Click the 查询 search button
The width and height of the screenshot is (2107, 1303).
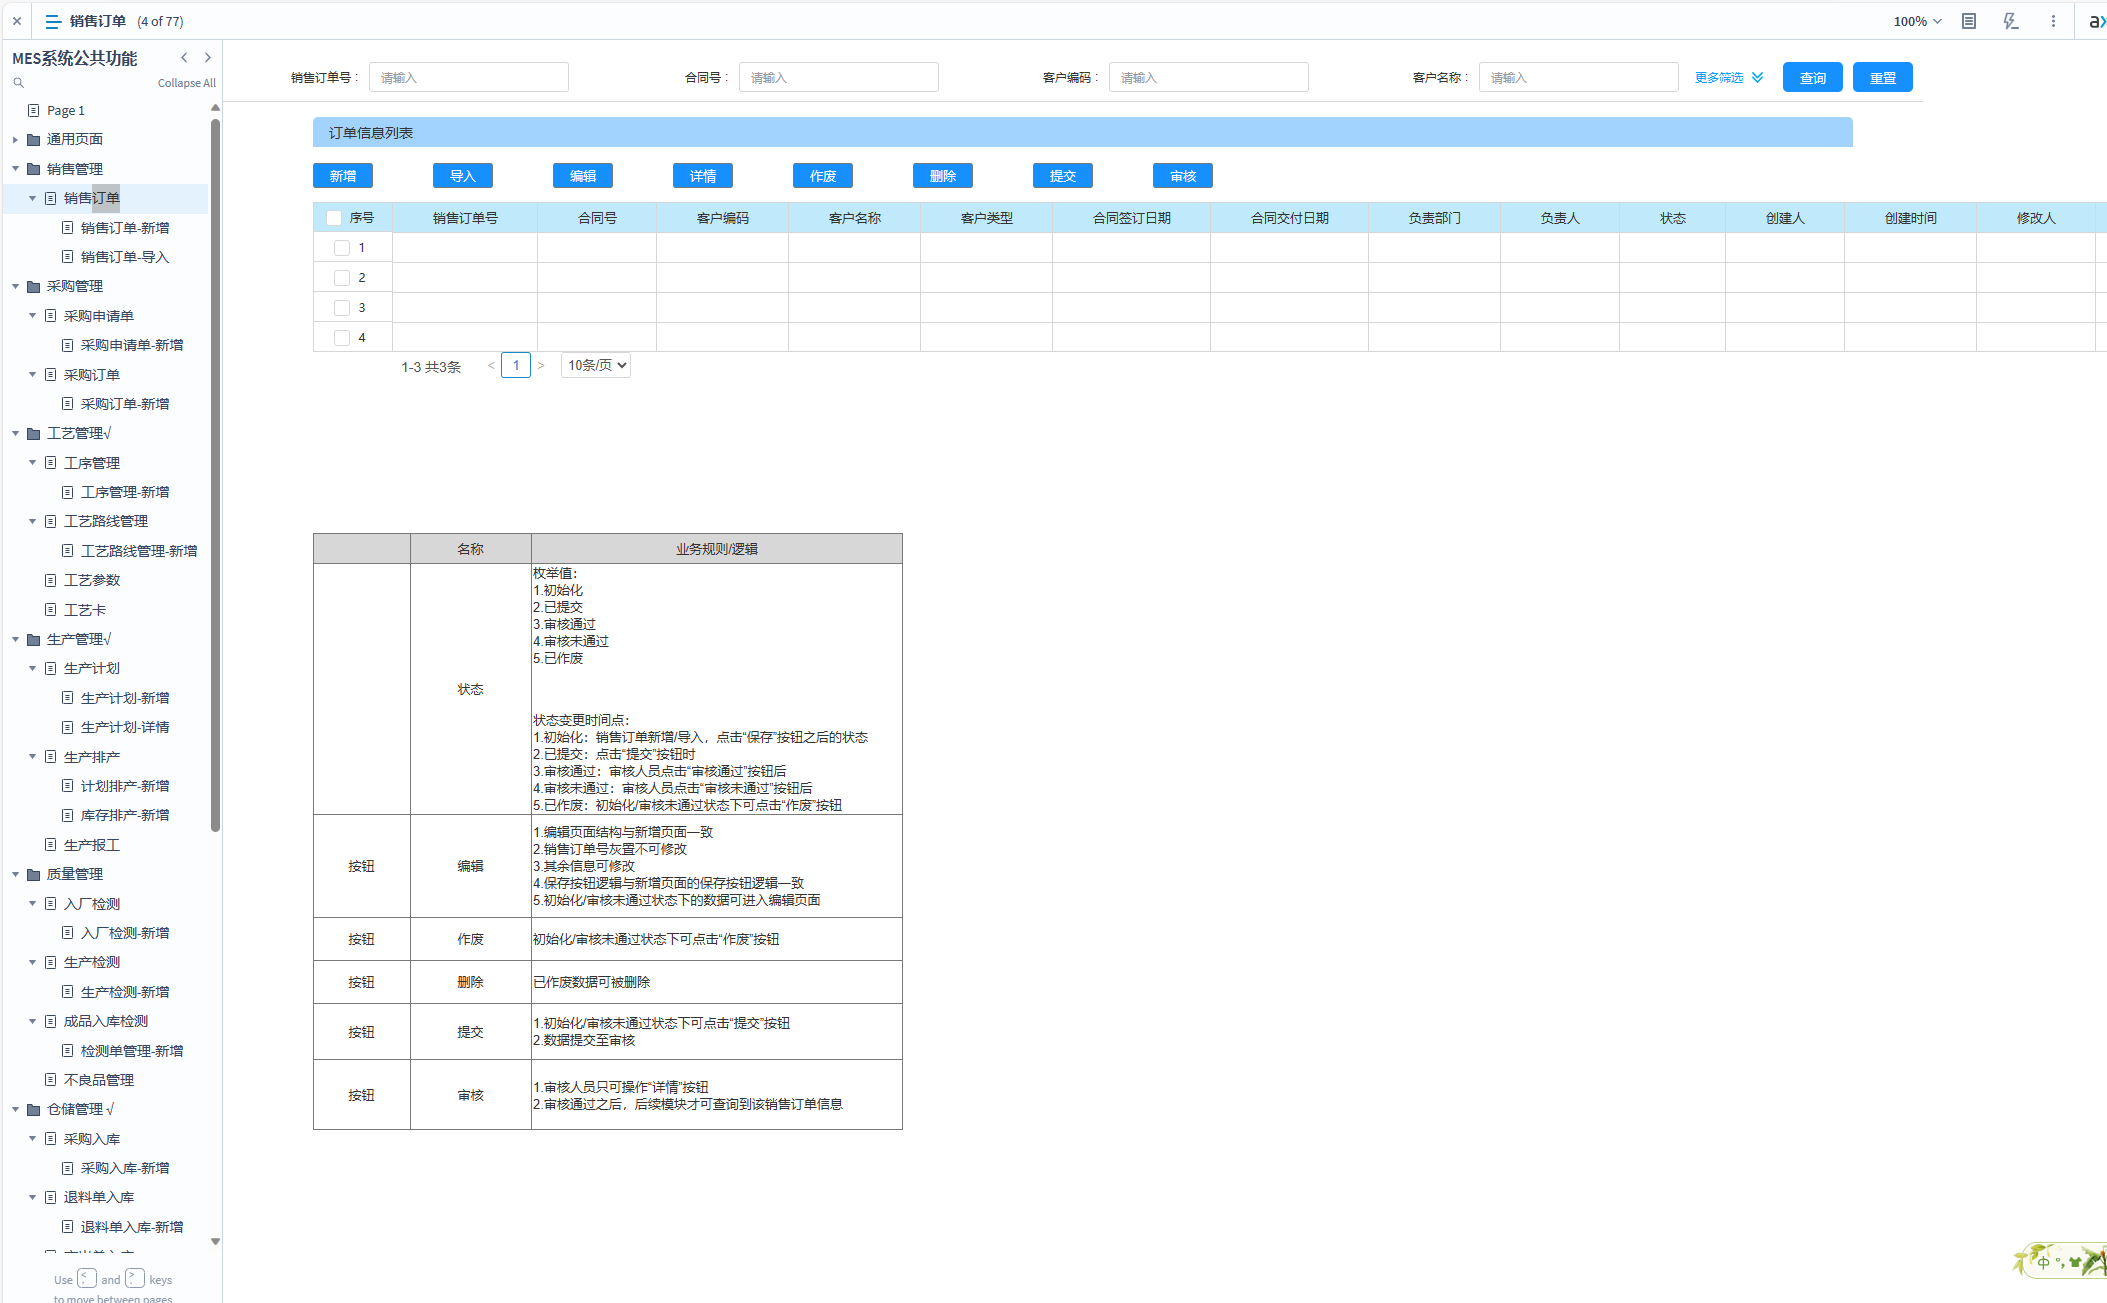pos(1813,77)
